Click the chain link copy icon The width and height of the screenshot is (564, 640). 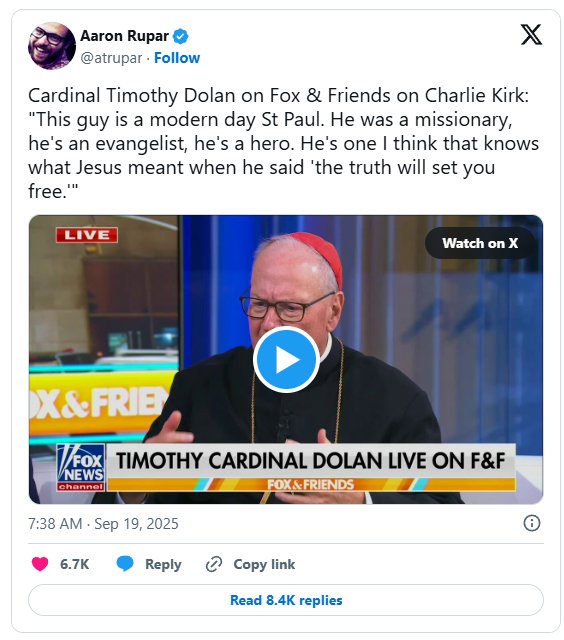tap(214, 564)
